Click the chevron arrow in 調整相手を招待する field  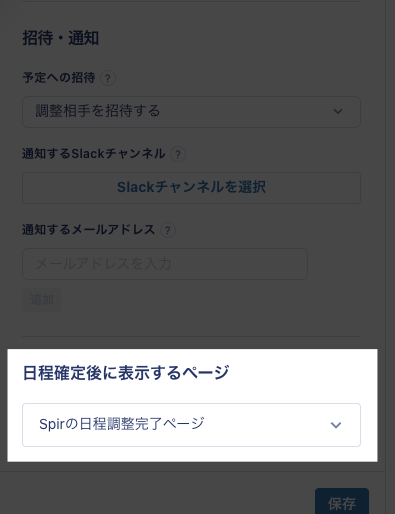click(x=338, y=111)
